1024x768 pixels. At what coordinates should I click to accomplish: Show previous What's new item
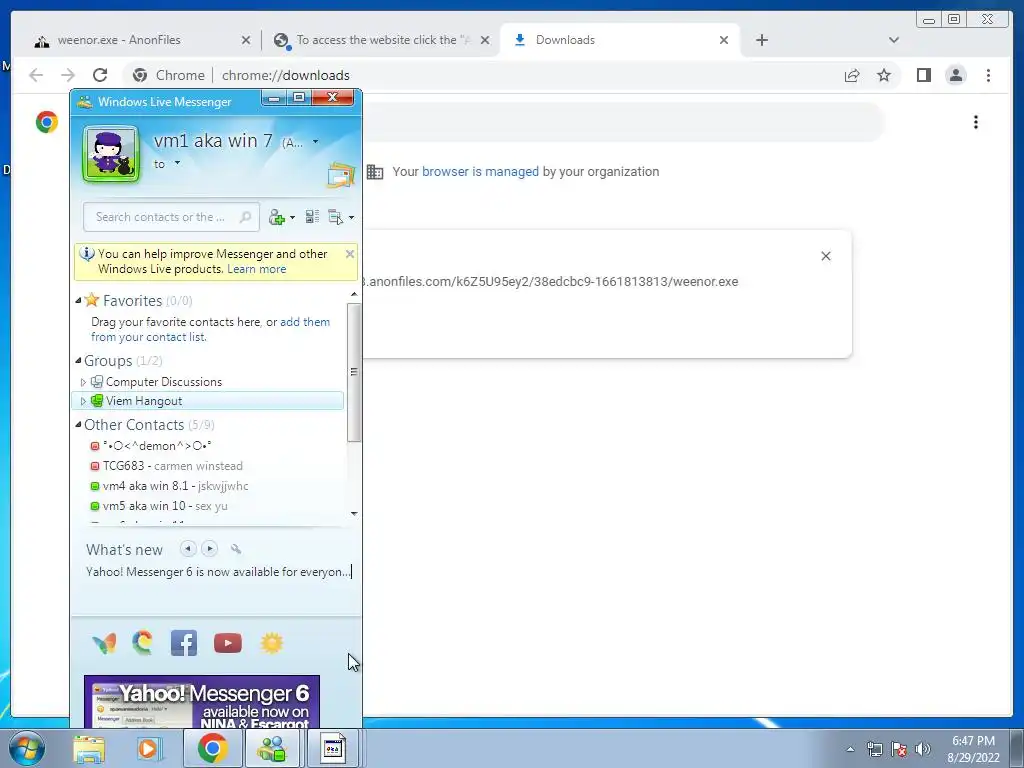point(188,549)
